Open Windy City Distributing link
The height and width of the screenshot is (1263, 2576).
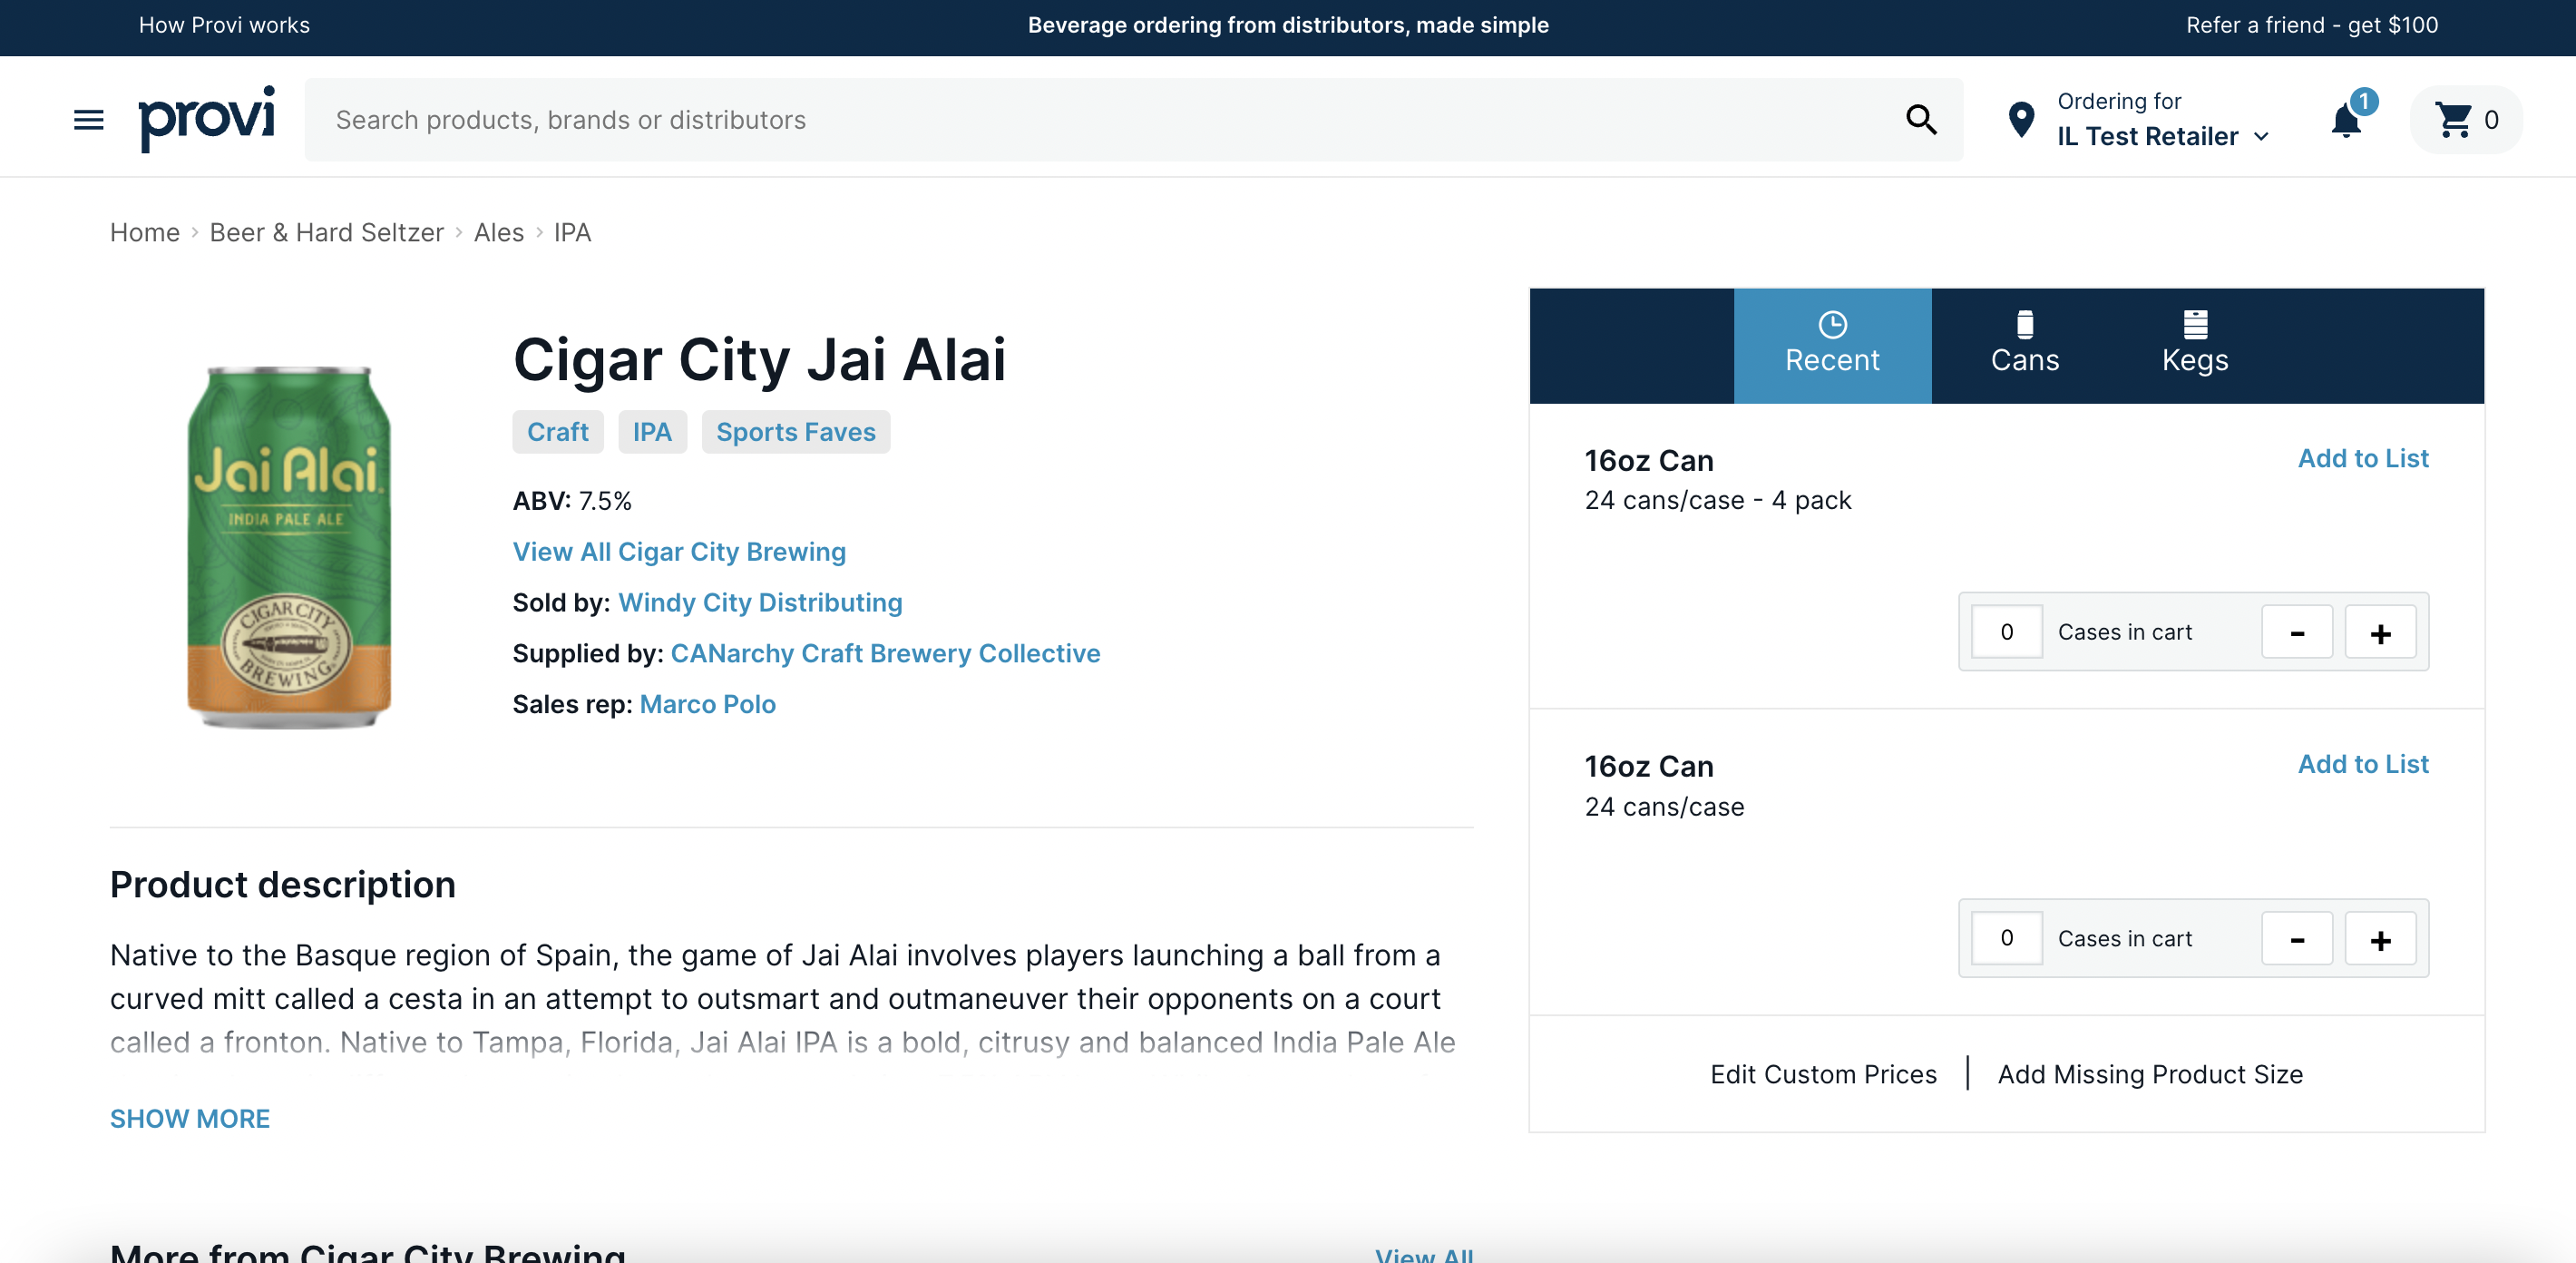[760, 603]
